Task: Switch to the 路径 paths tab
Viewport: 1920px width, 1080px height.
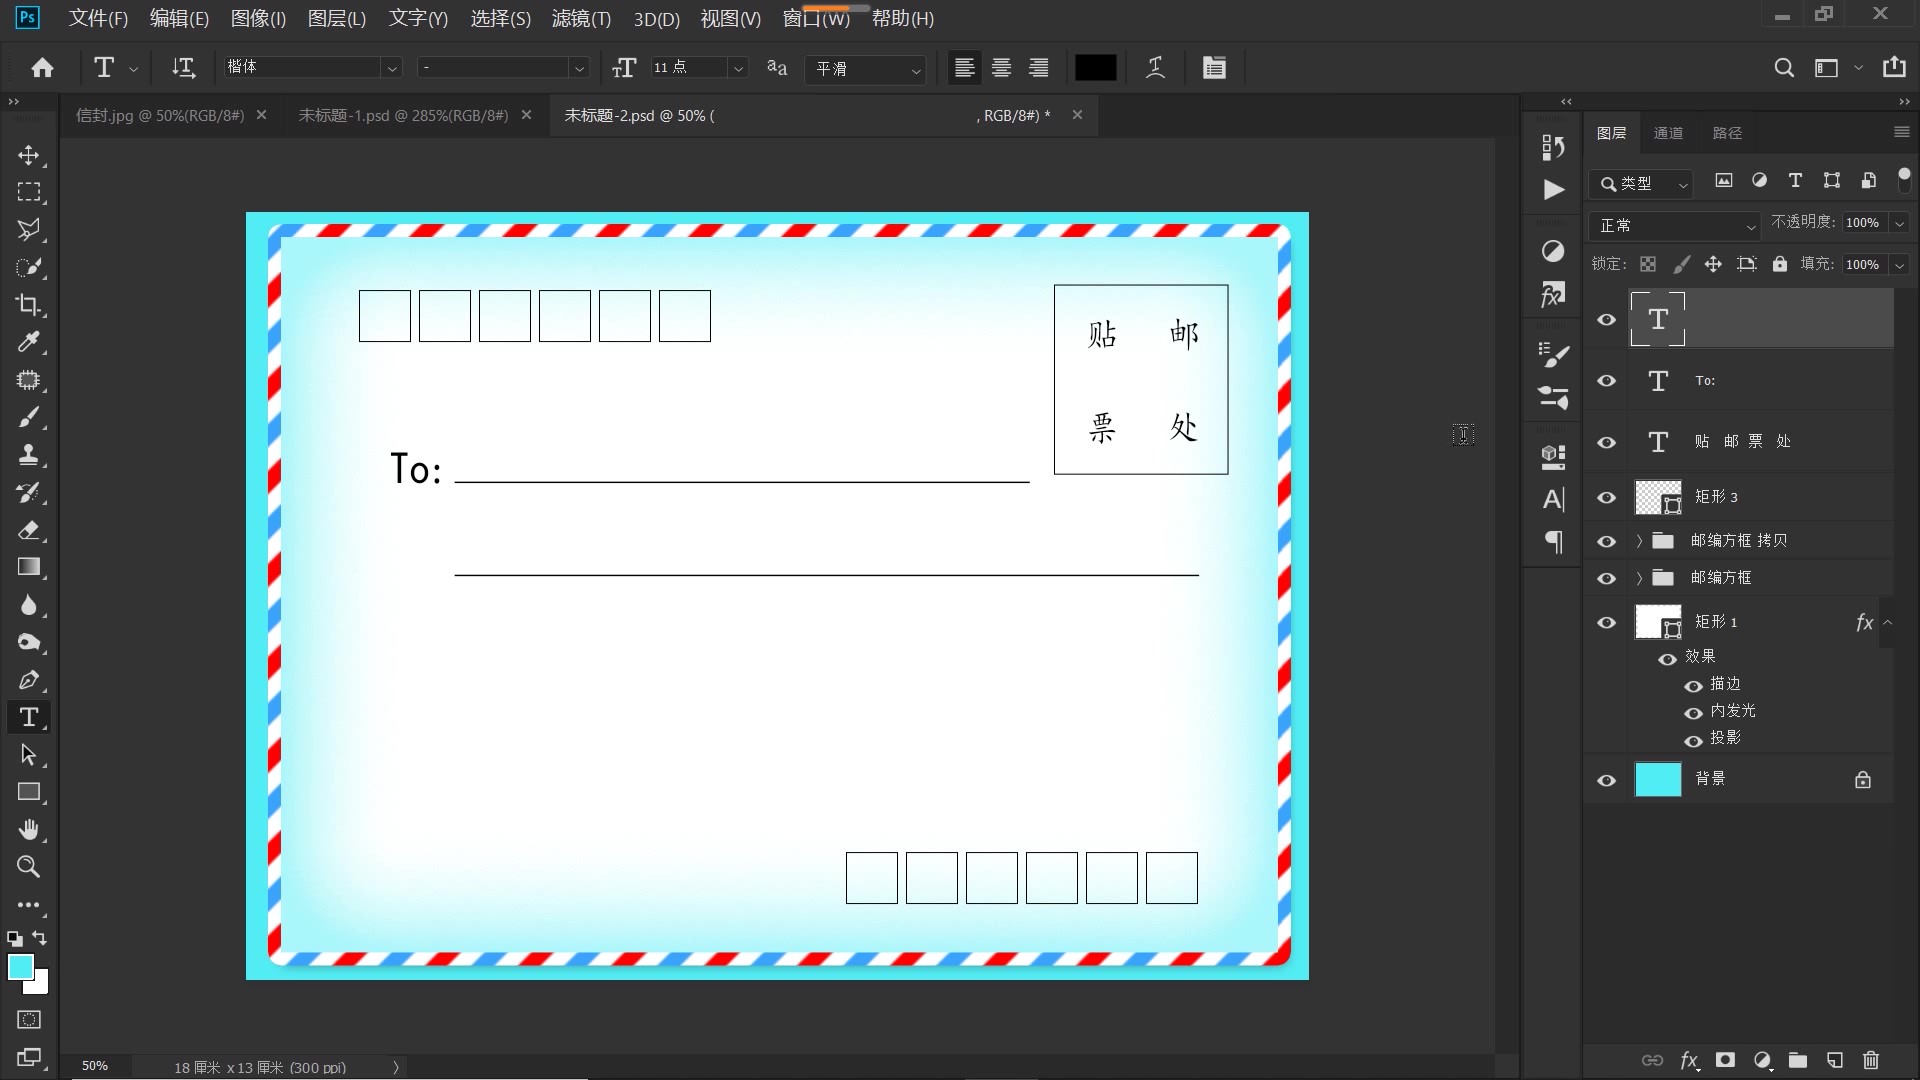Action: click(x=1727, y=133)
